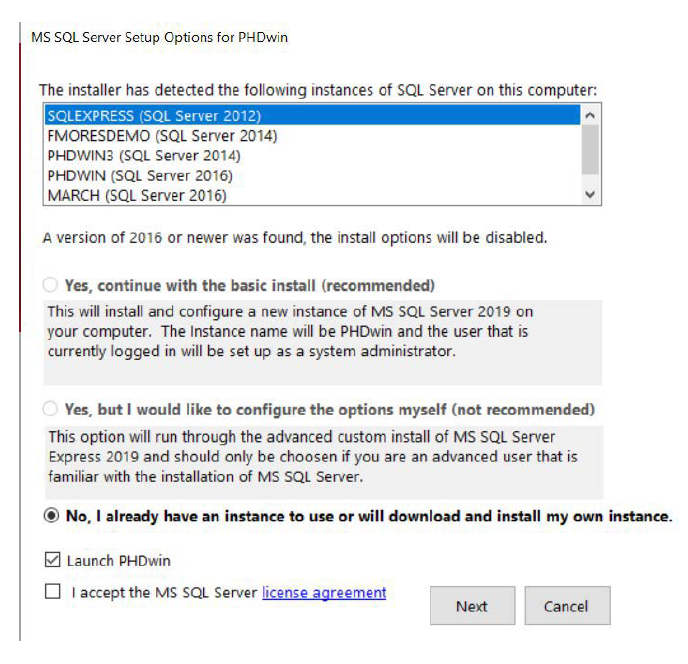Image resolution: width=688 pixels, height=664 pixels.
Task: Click 'I accept the MS SQL Server' label
Action: pos(164,592)
